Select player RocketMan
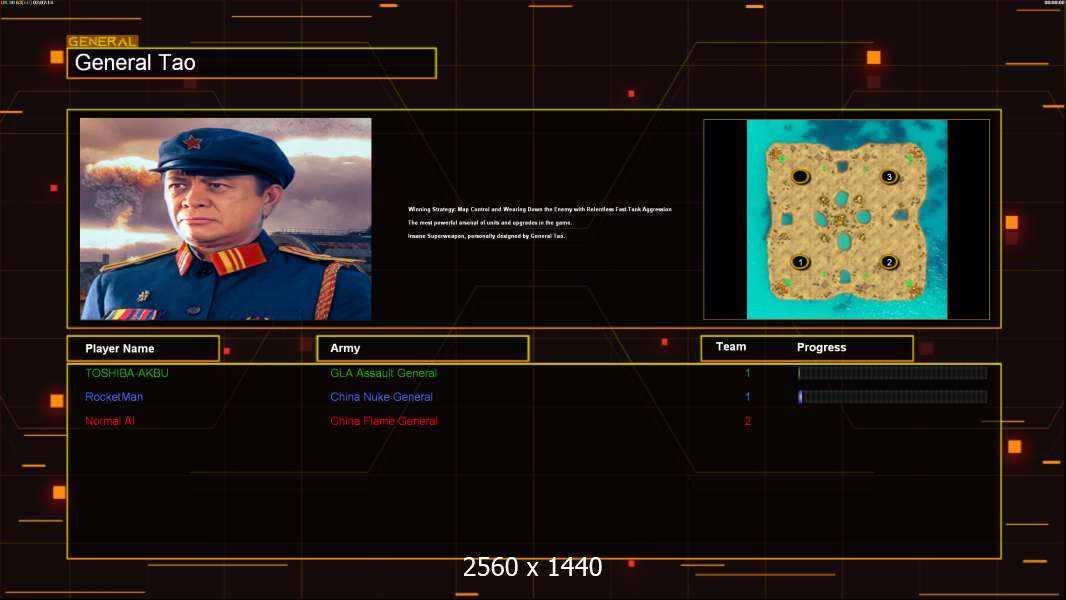 114,397
